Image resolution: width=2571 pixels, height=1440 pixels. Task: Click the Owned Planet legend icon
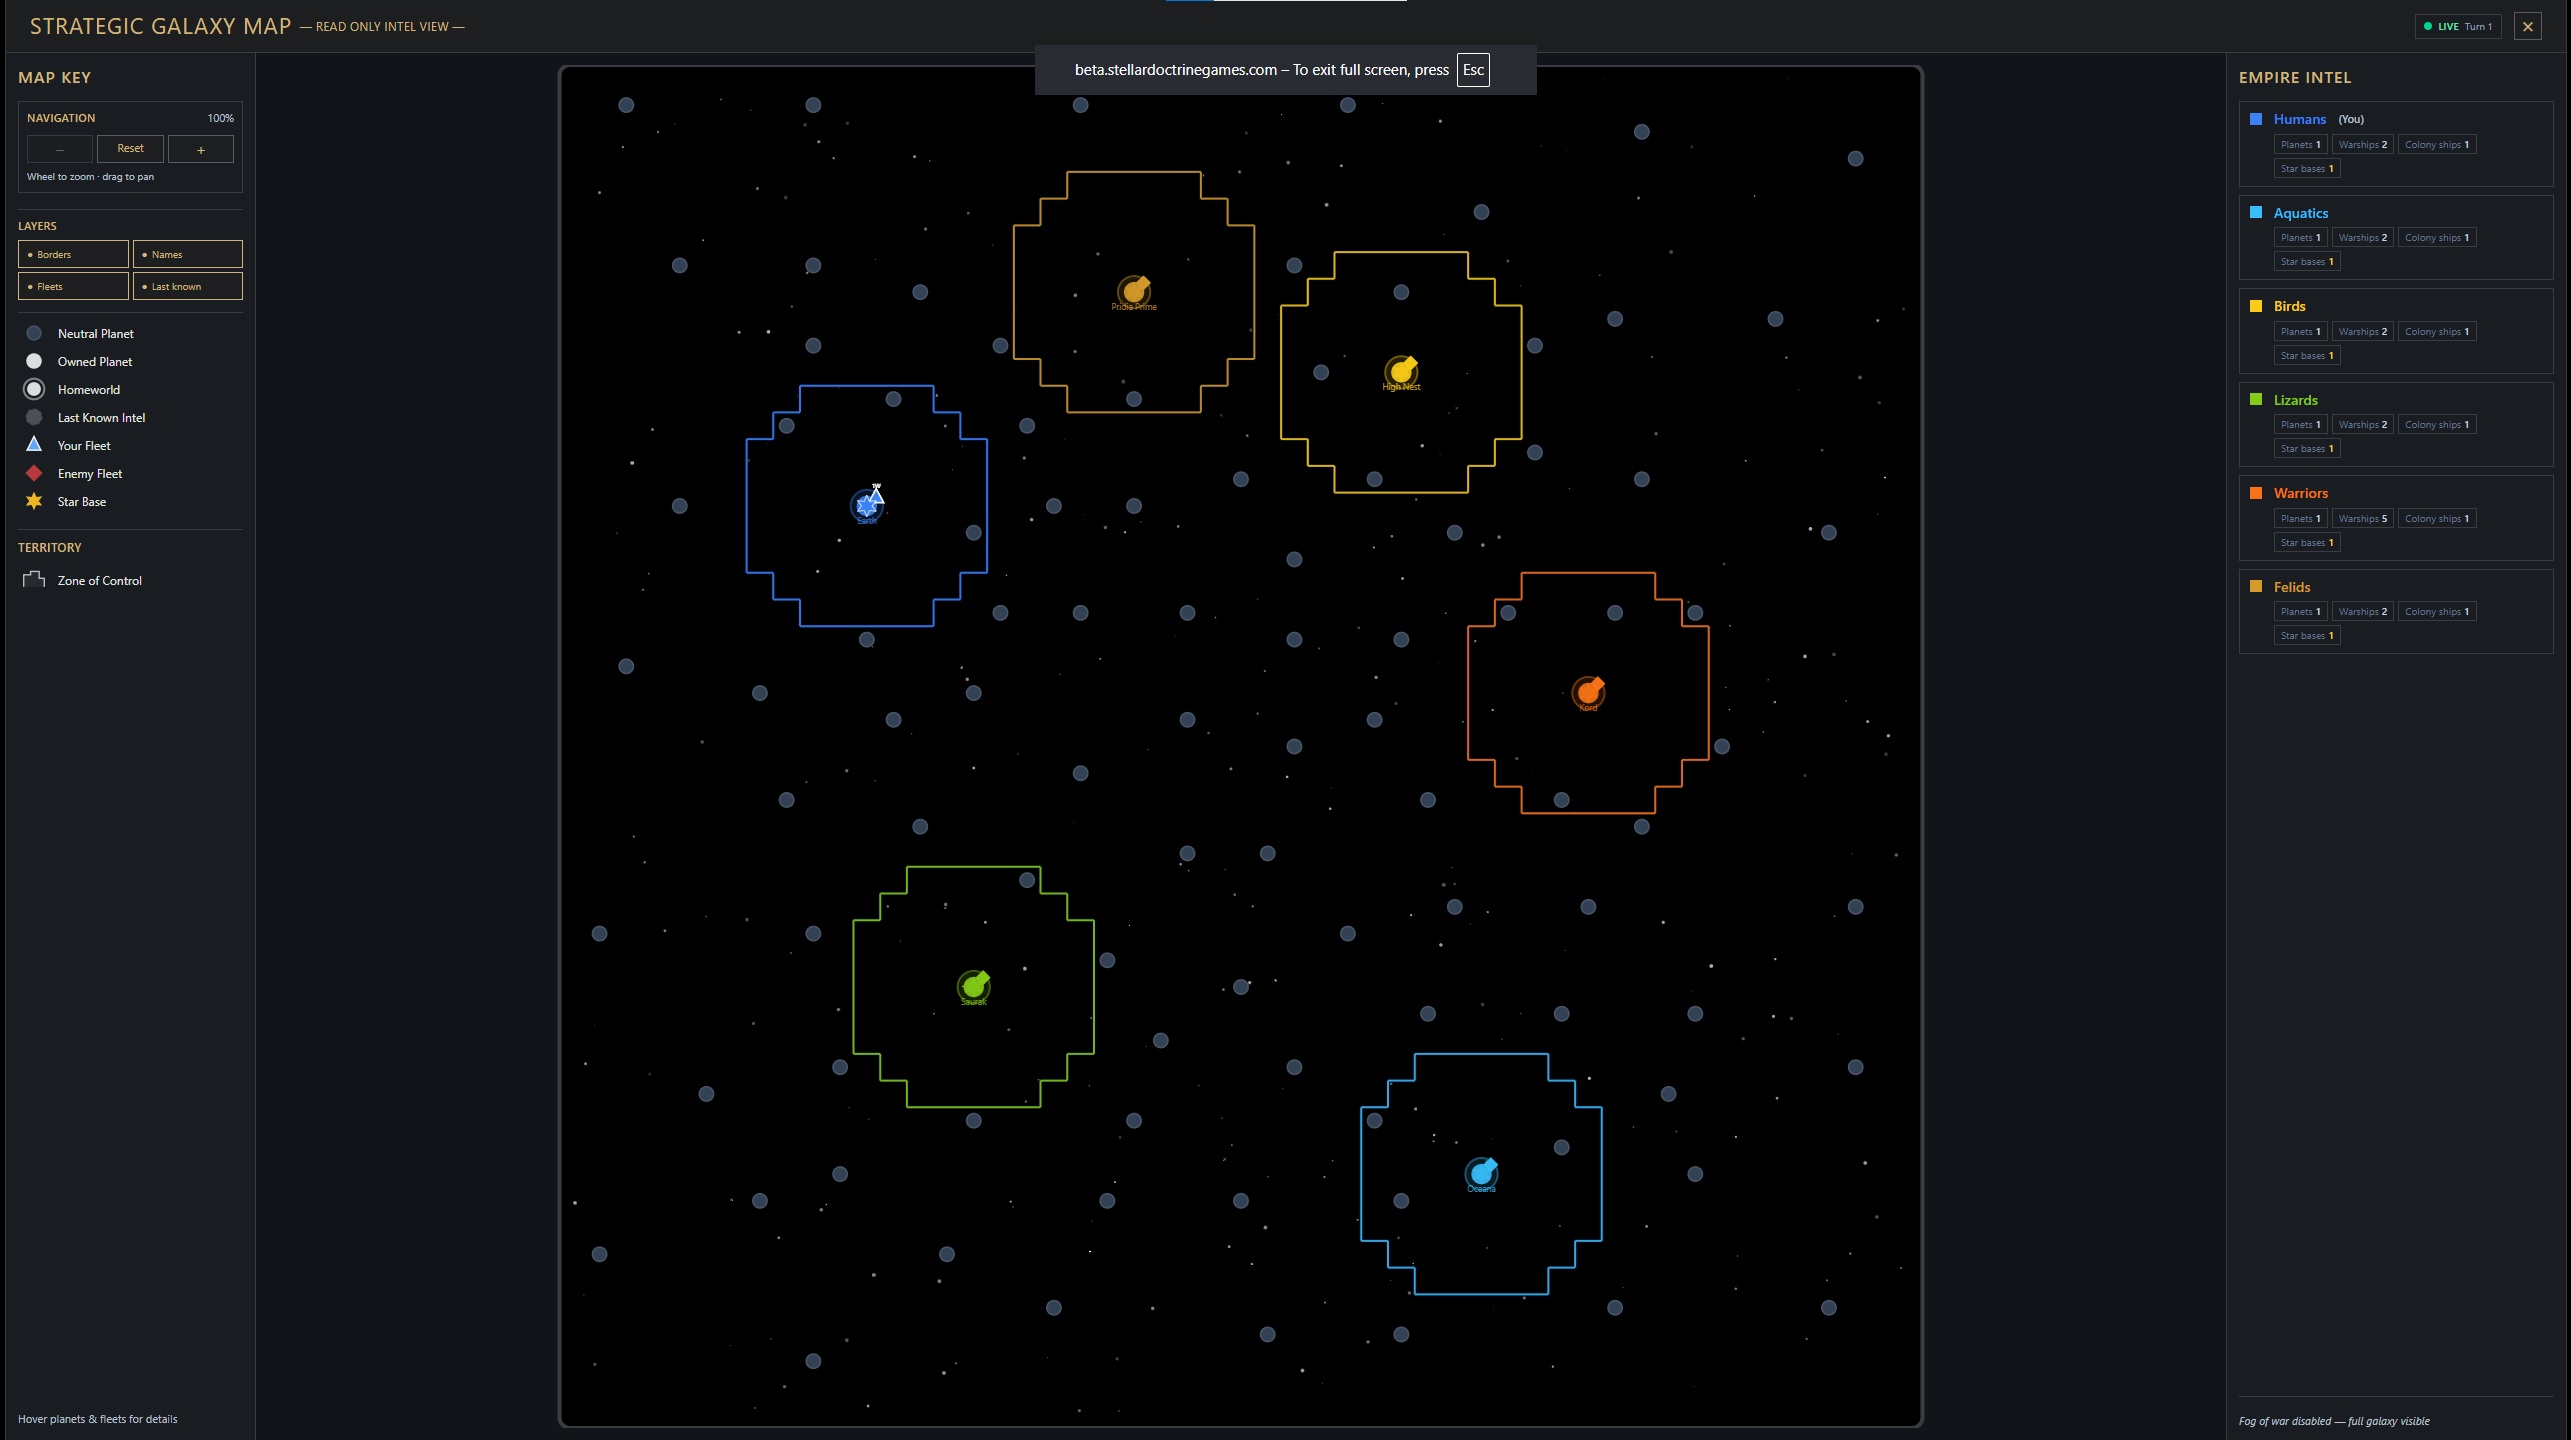pos(34,361)
